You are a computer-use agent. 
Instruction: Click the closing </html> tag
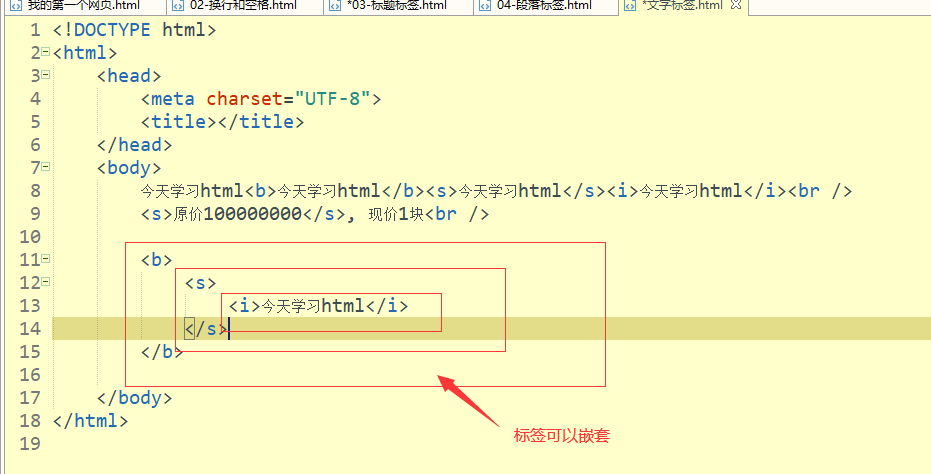coord(90,421)
